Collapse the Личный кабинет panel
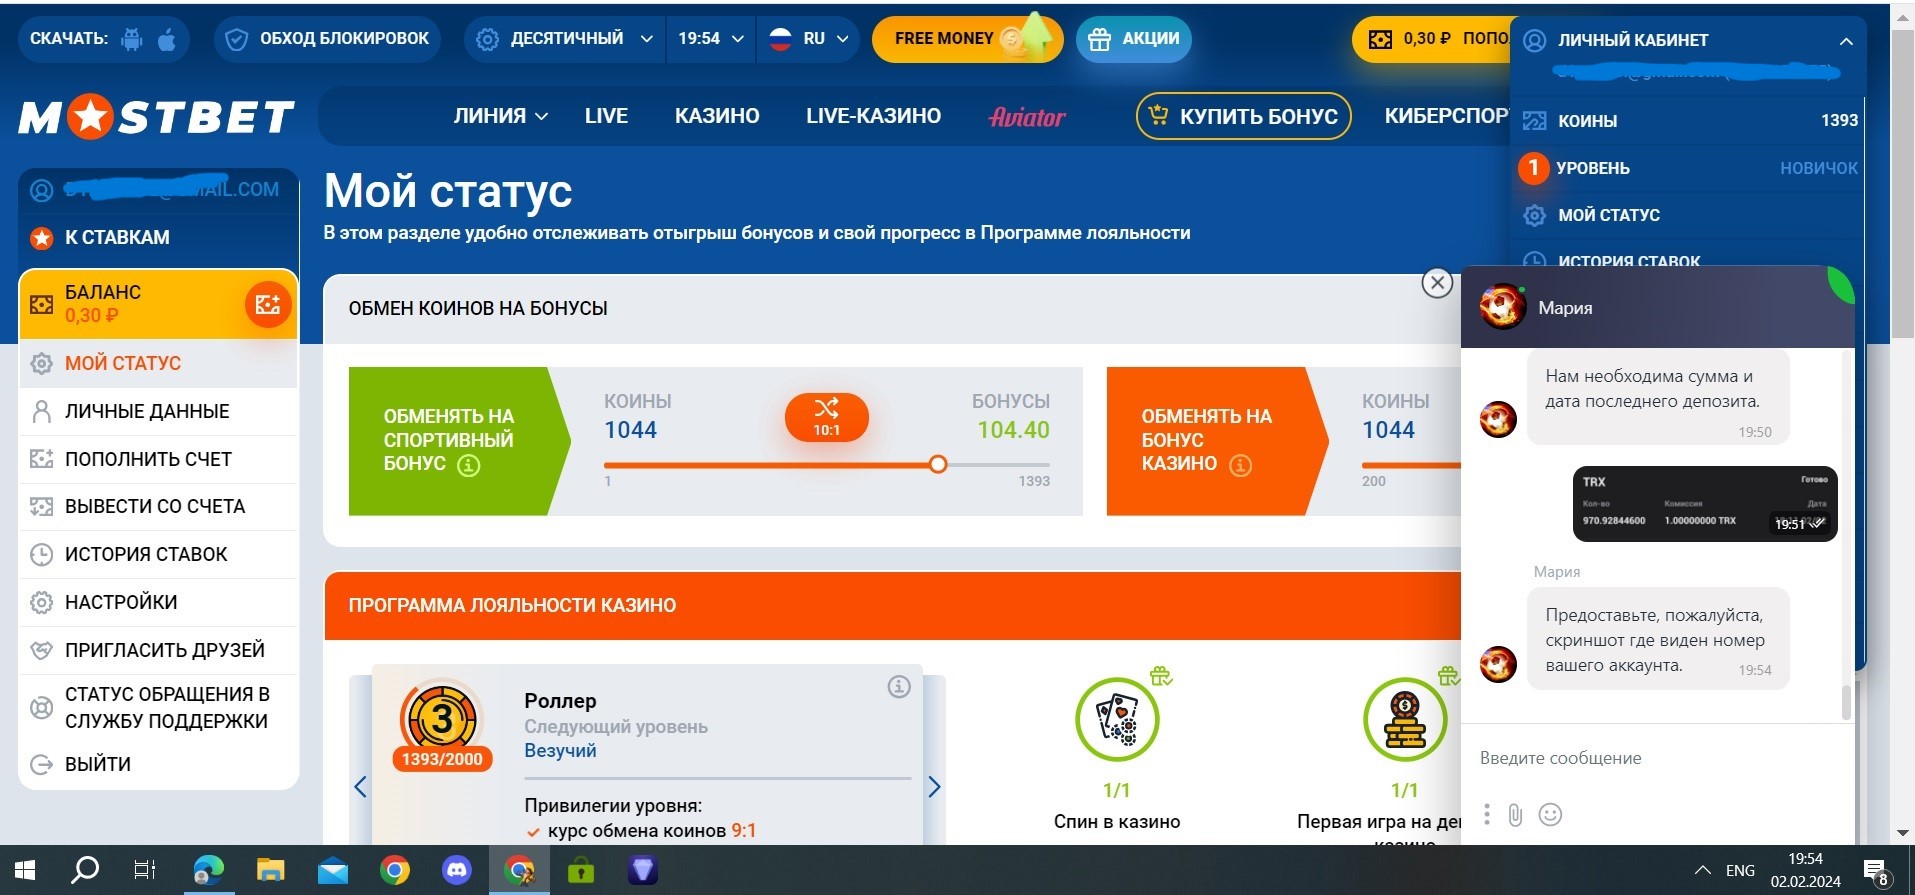The width and height of the screenshot is (1915, 895). point(1845,41)
